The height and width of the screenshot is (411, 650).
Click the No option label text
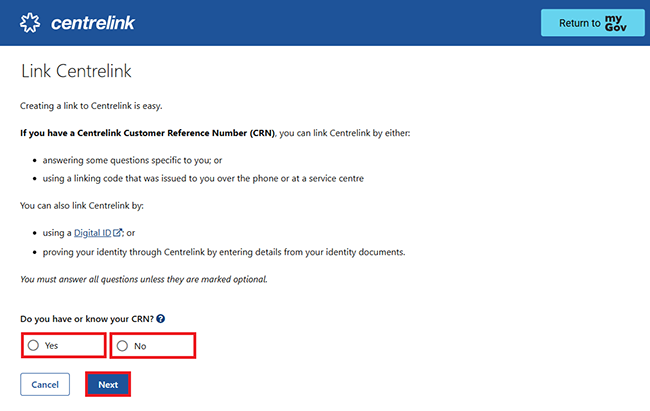140,345
